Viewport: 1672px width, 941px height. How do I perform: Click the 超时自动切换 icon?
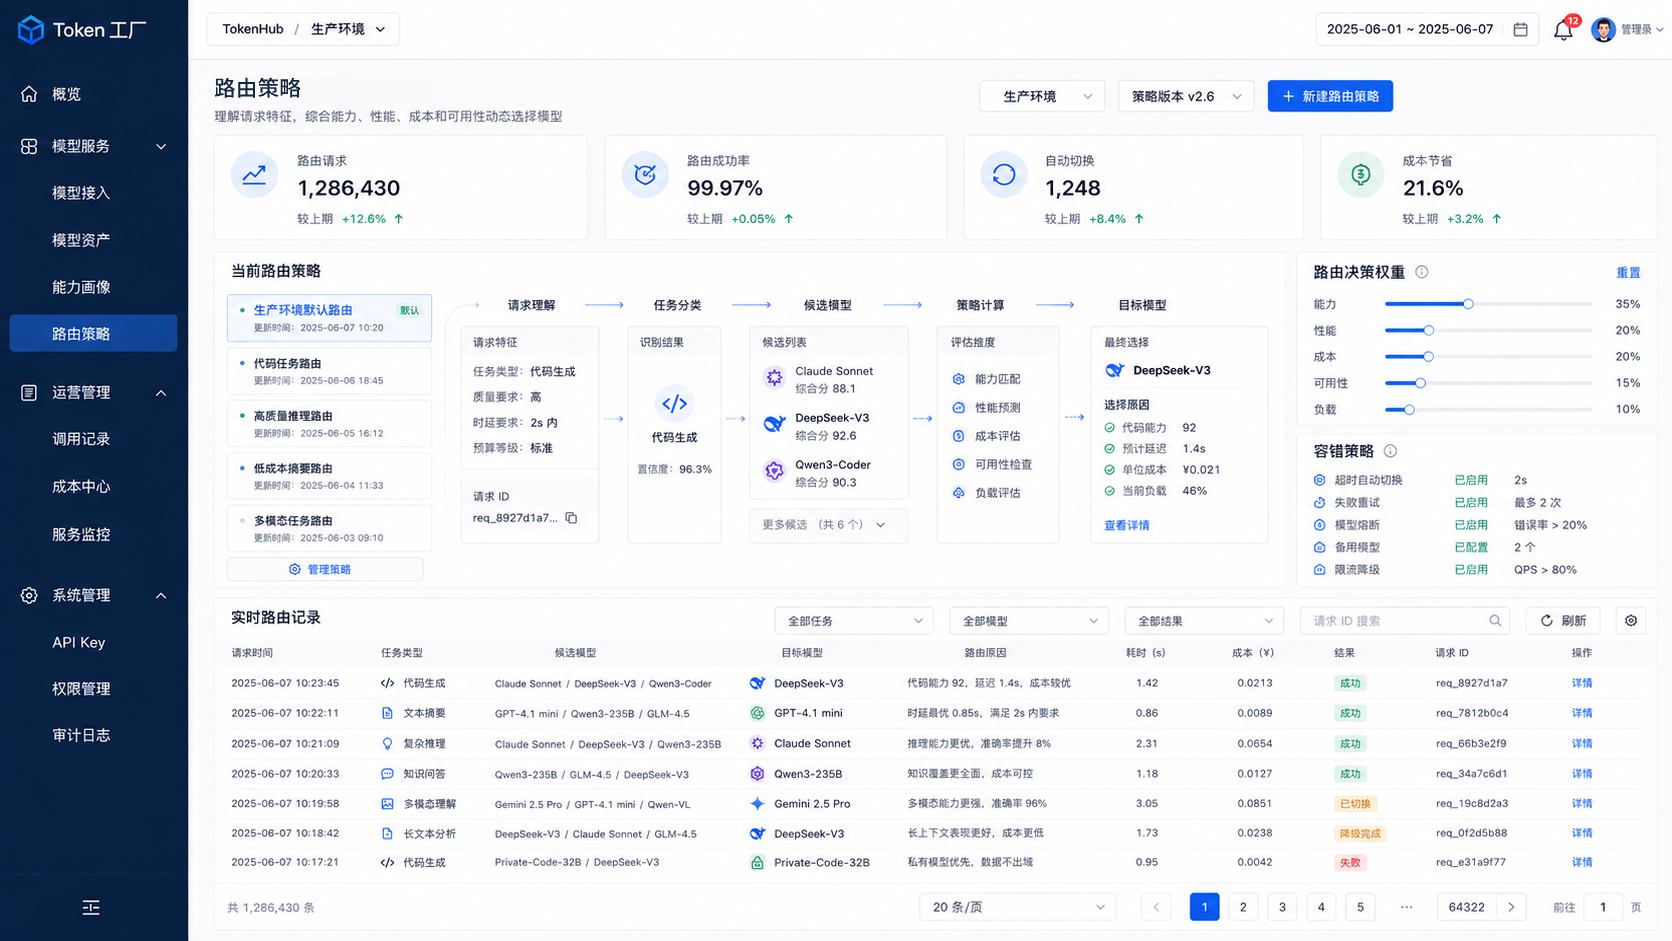[1319, 480]
